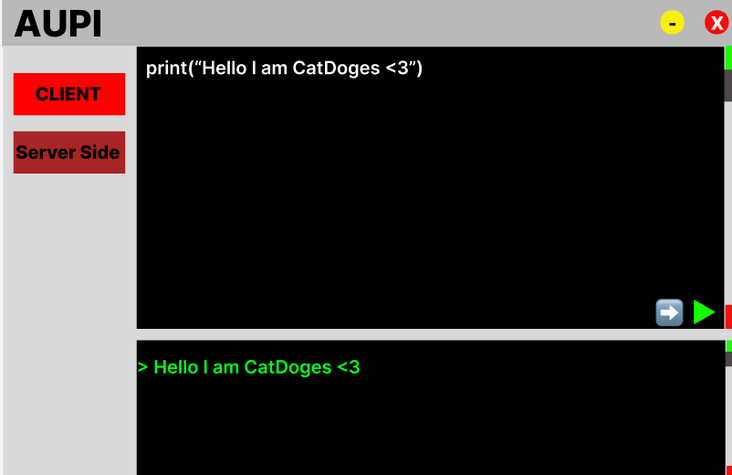This screenshot has height=475, width=732.
Task: Click the divider between editor and console
Action: [430, 334]
